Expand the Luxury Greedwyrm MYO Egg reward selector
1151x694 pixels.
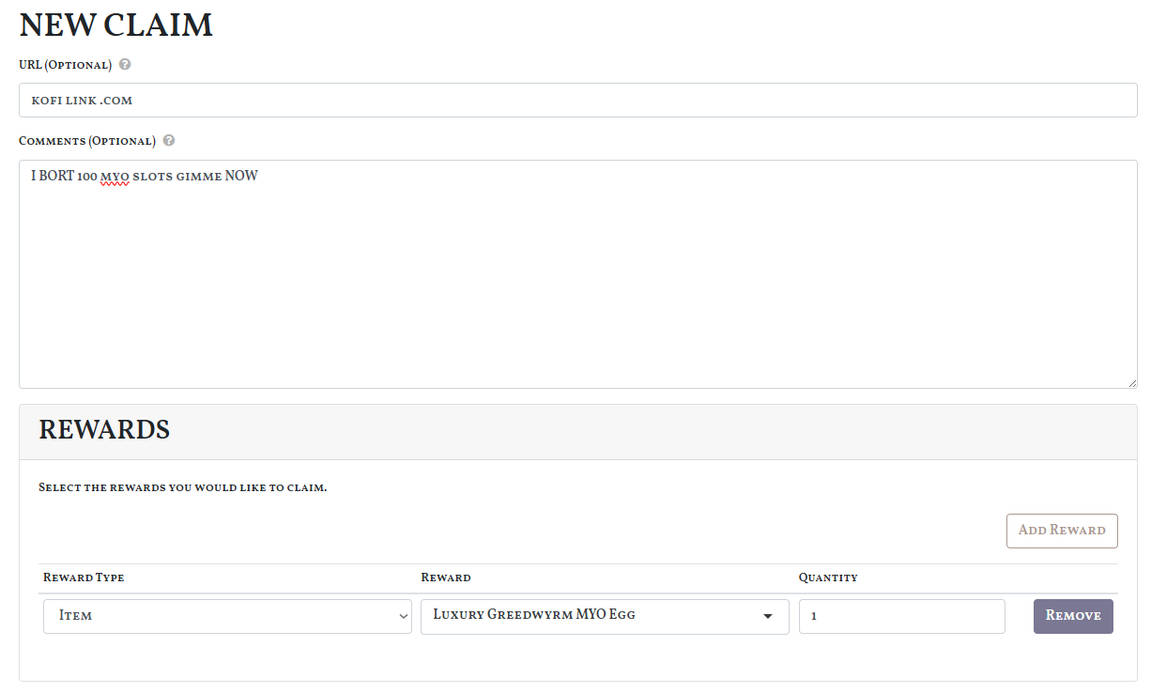pyautogui.click(x=604, y=616)
